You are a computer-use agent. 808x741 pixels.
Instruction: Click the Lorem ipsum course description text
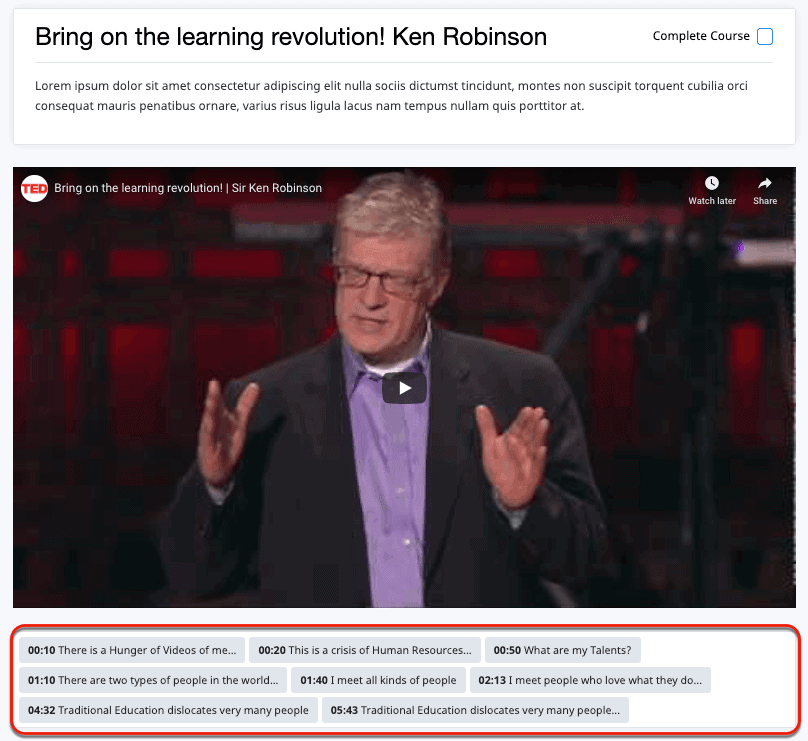pyautogui.click(x=391, y=96)
